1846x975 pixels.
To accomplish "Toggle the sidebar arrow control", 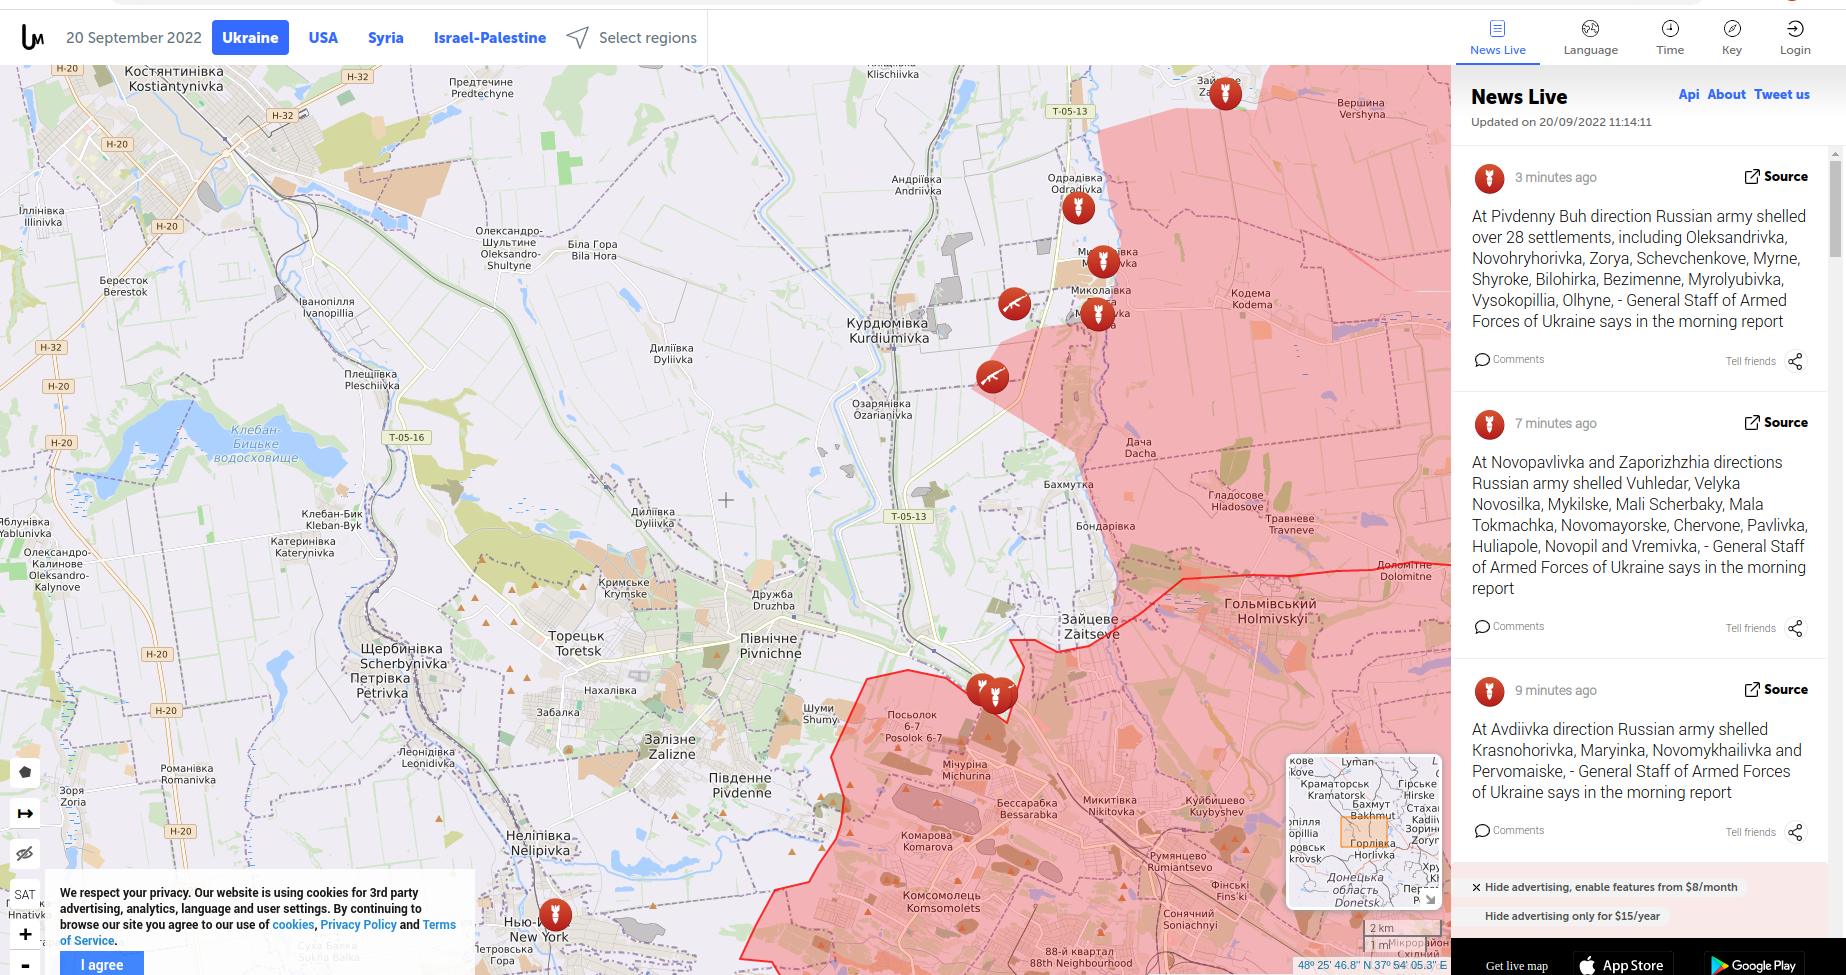I will (x=25, y=813).
